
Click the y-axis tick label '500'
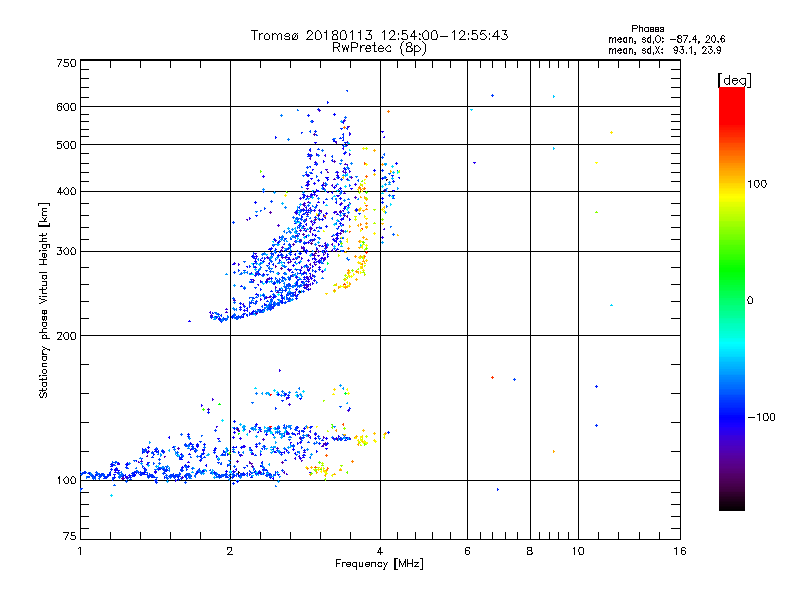66,145
